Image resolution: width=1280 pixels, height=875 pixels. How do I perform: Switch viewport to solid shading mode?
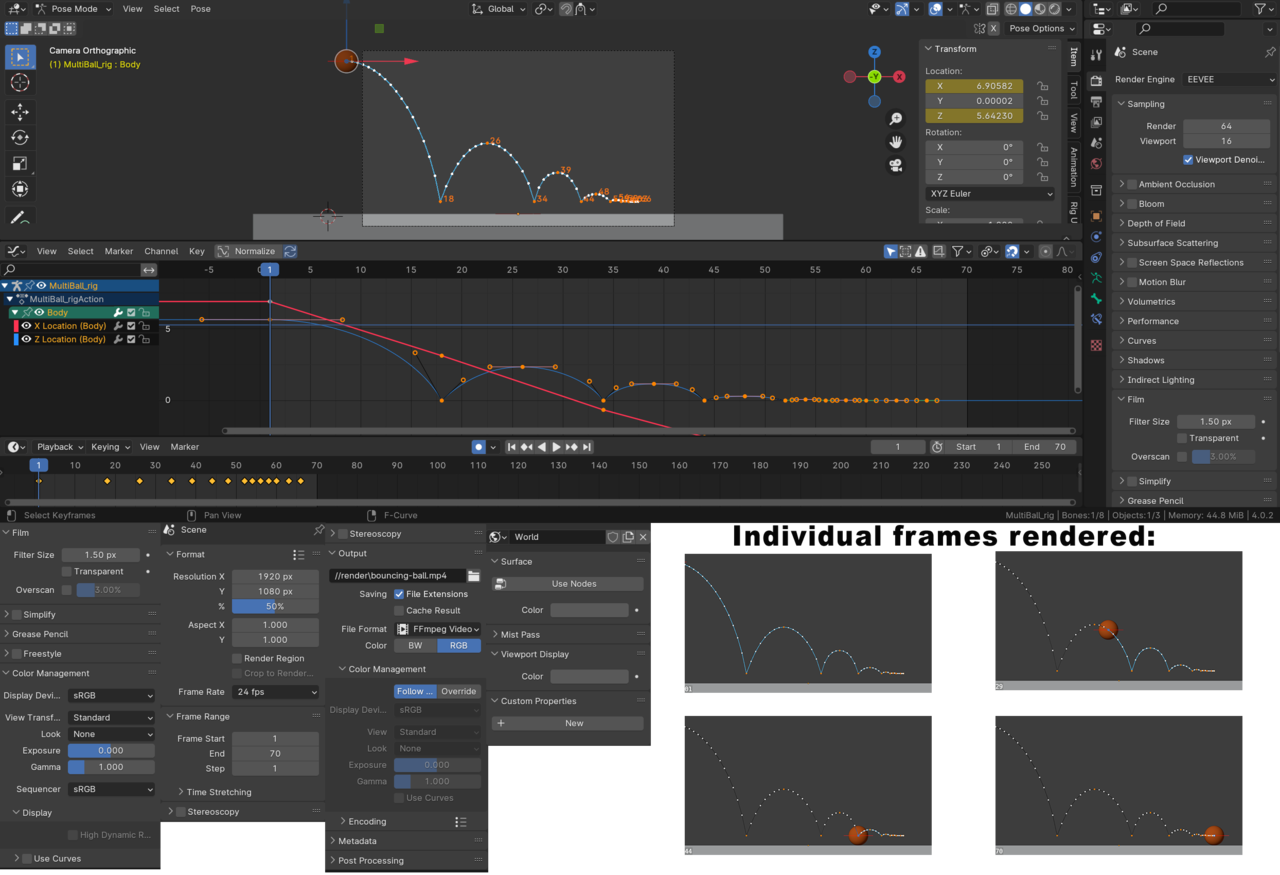coord(1025,9)
